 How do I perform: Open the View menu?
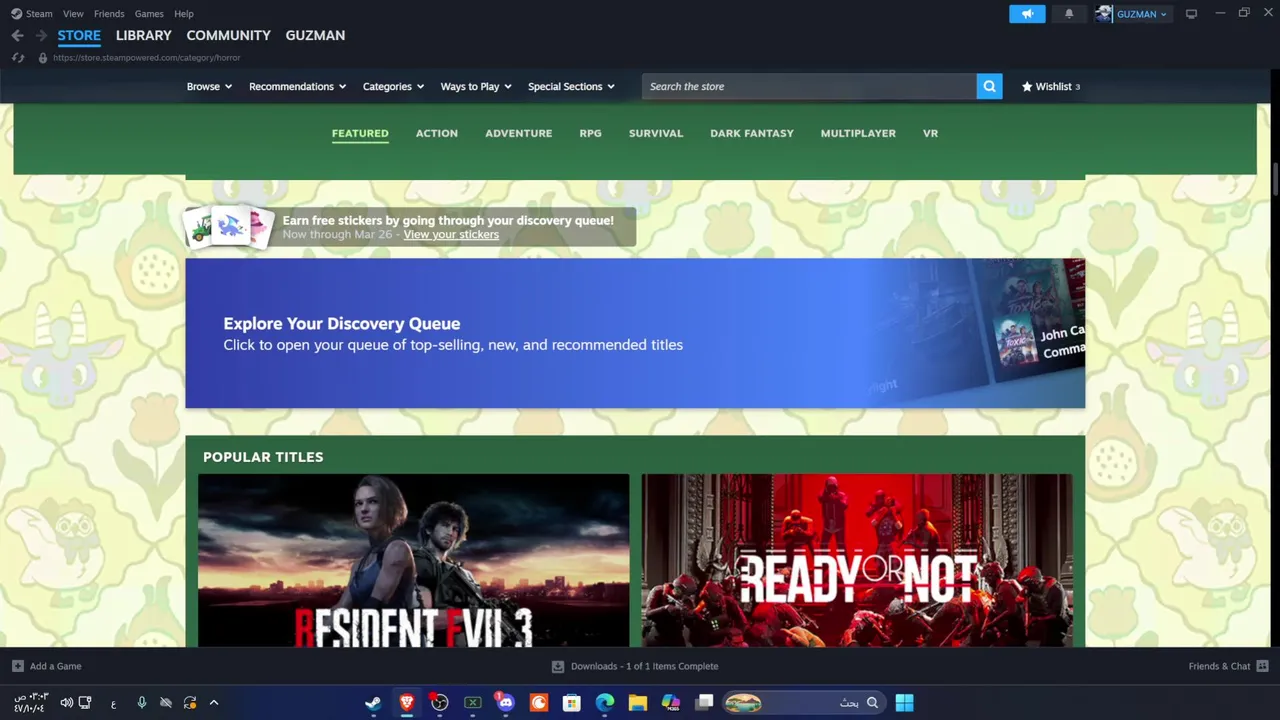(x=73, y=14)
